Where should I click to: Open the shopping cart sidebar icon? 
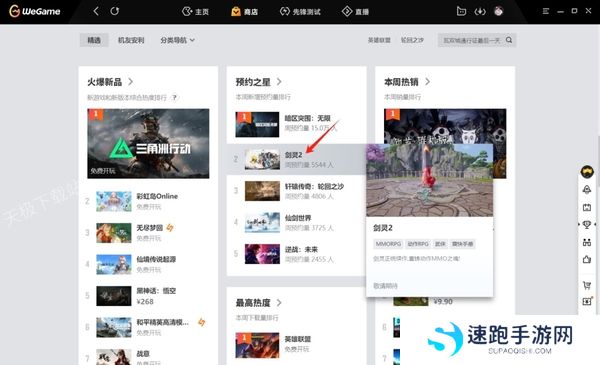click(x=587, y=285)
